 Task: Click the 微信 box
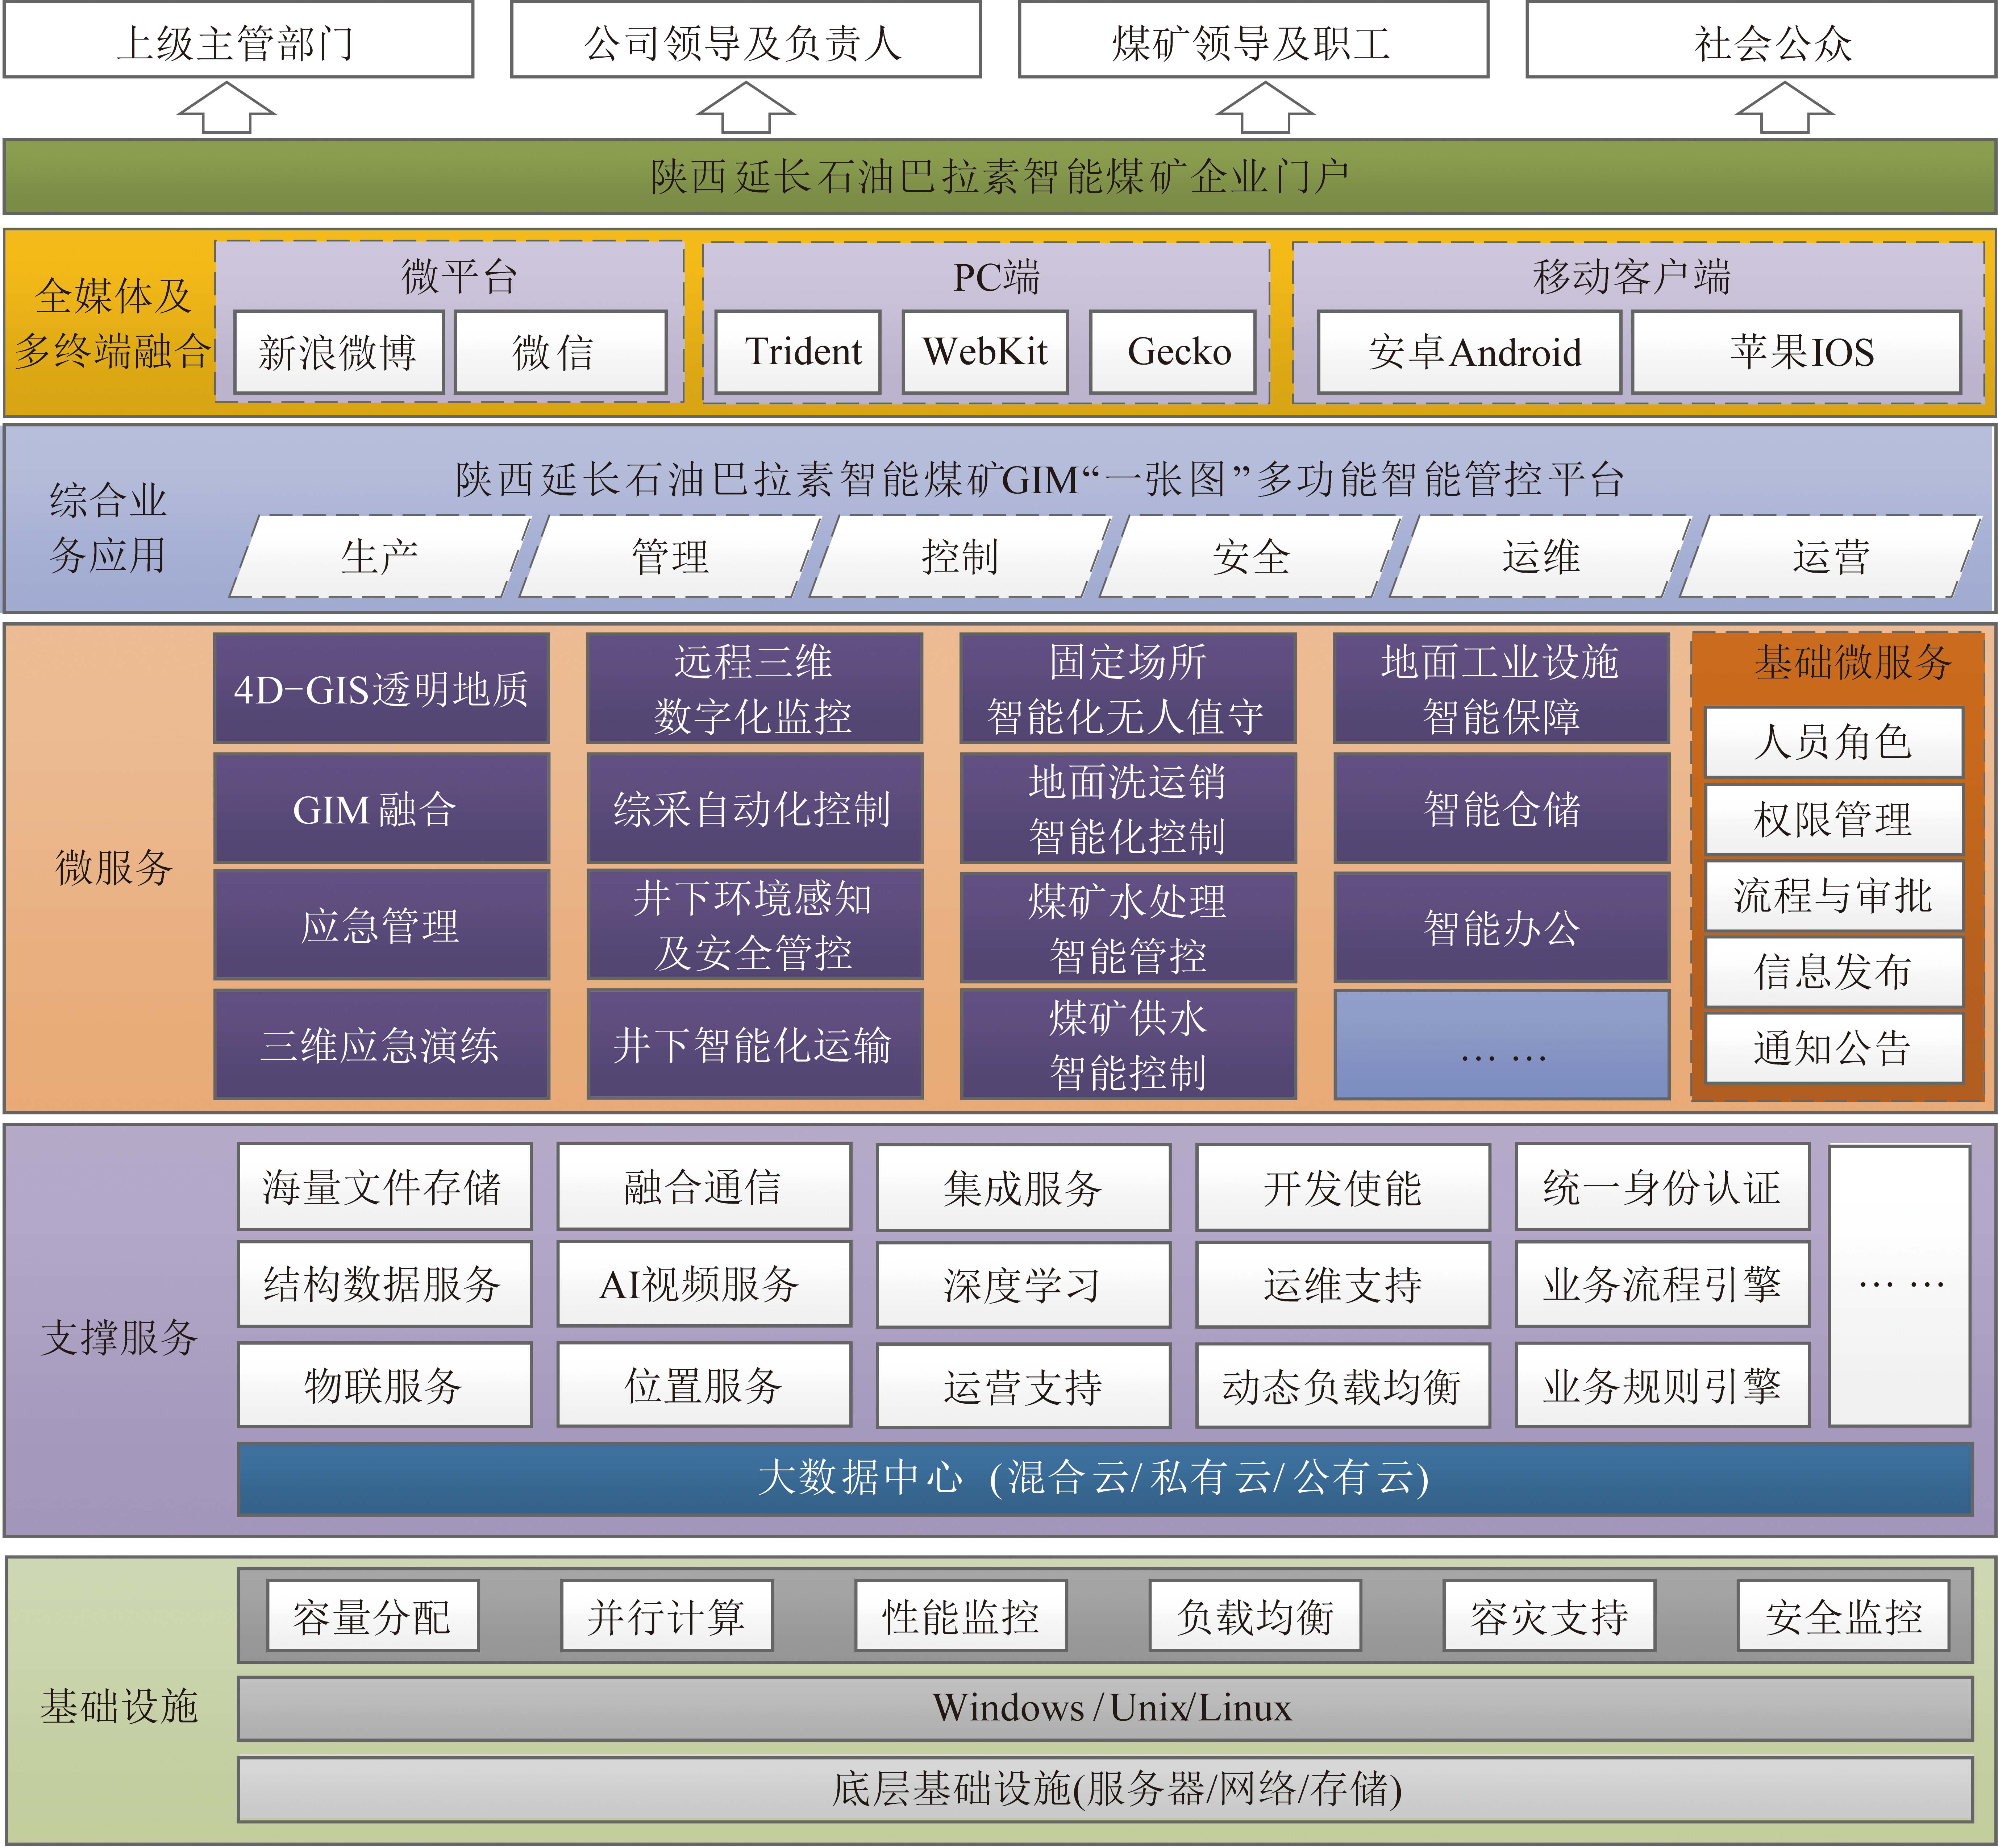(561, 352)
